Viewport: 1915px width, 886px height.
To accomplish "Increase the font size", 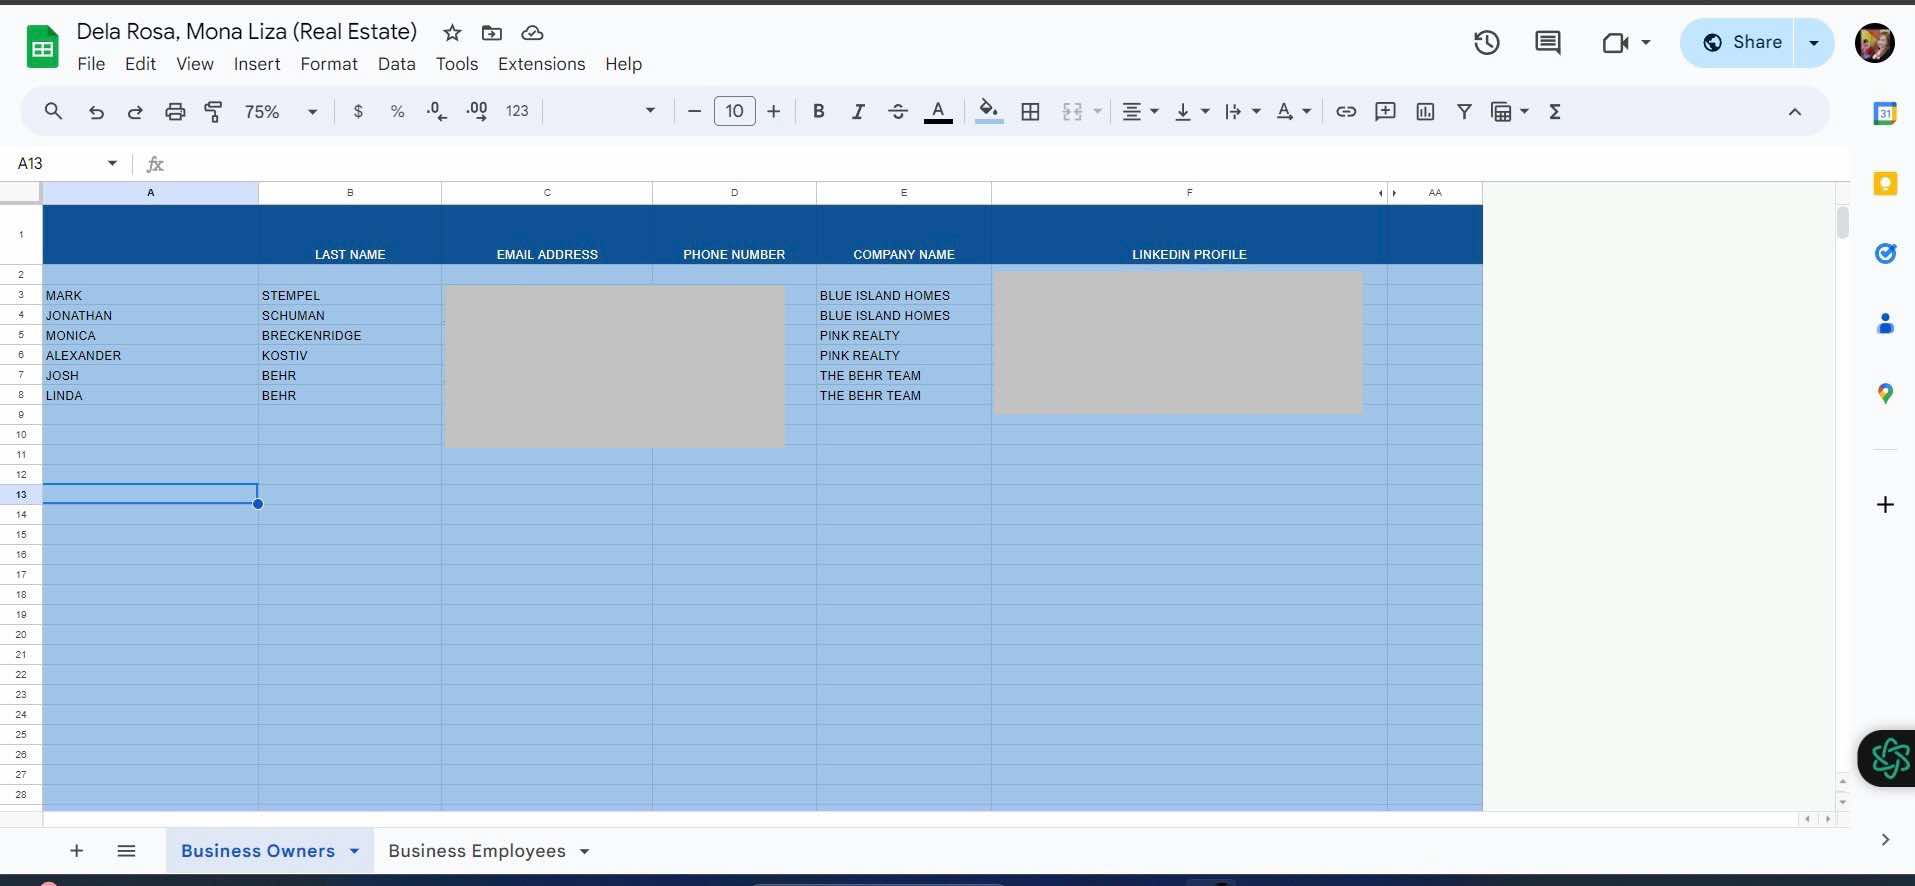I will tap(773, 112).
